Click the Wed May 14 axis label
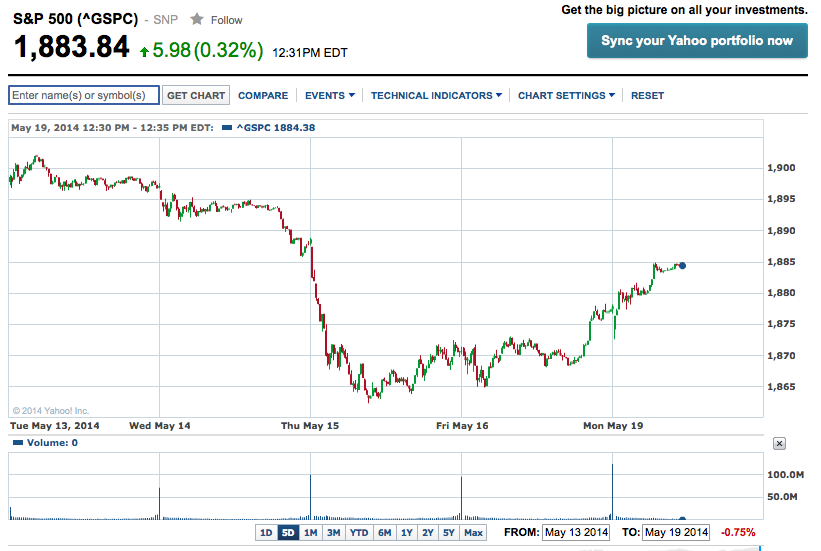This screenshot has height=551, width=821. [160, 425]
